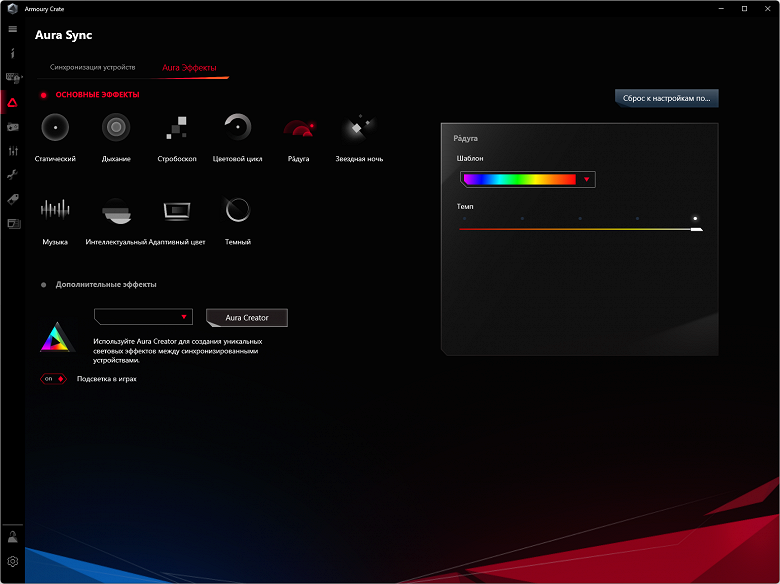
Task: Switch to Aura Эффекты tab
Action: (189, 68)
